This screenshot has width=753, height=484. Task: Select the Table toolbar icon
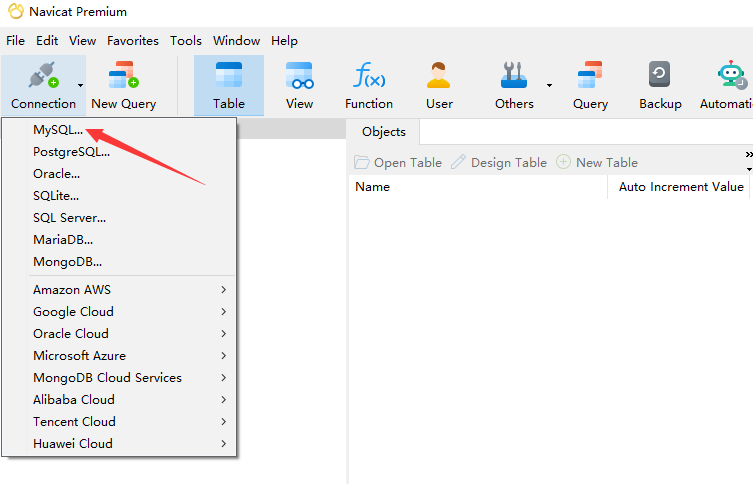(229, 75)
